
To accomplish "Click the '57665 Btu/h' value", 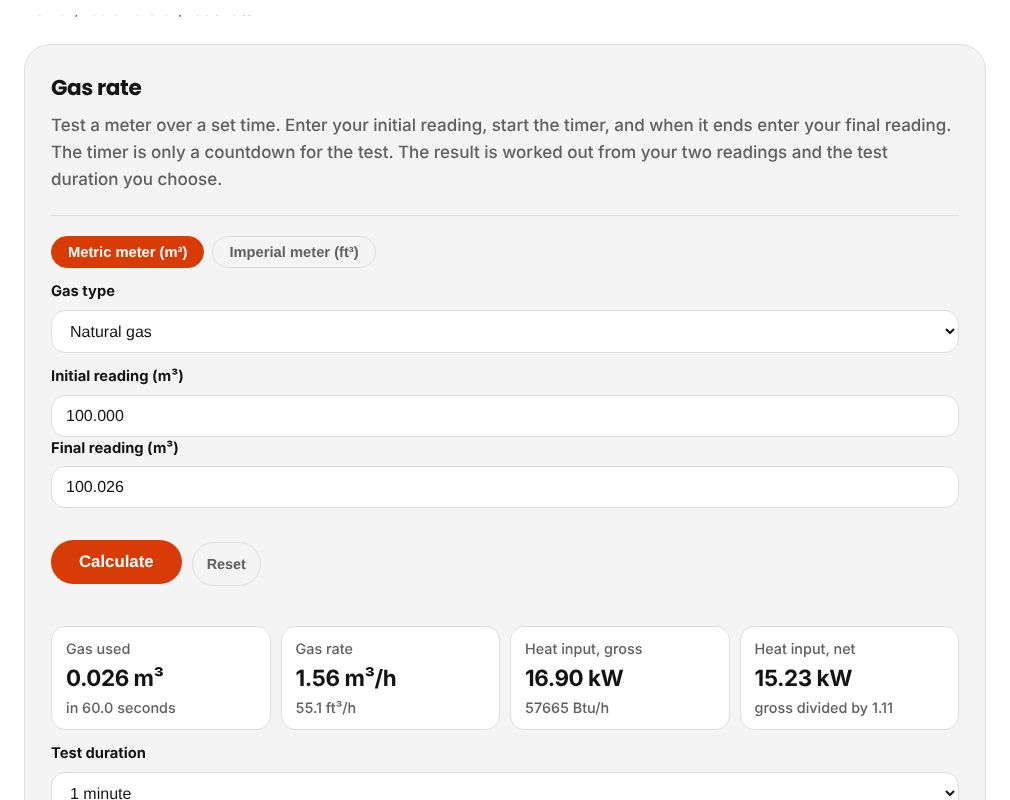I will click(x=567, y=708).
